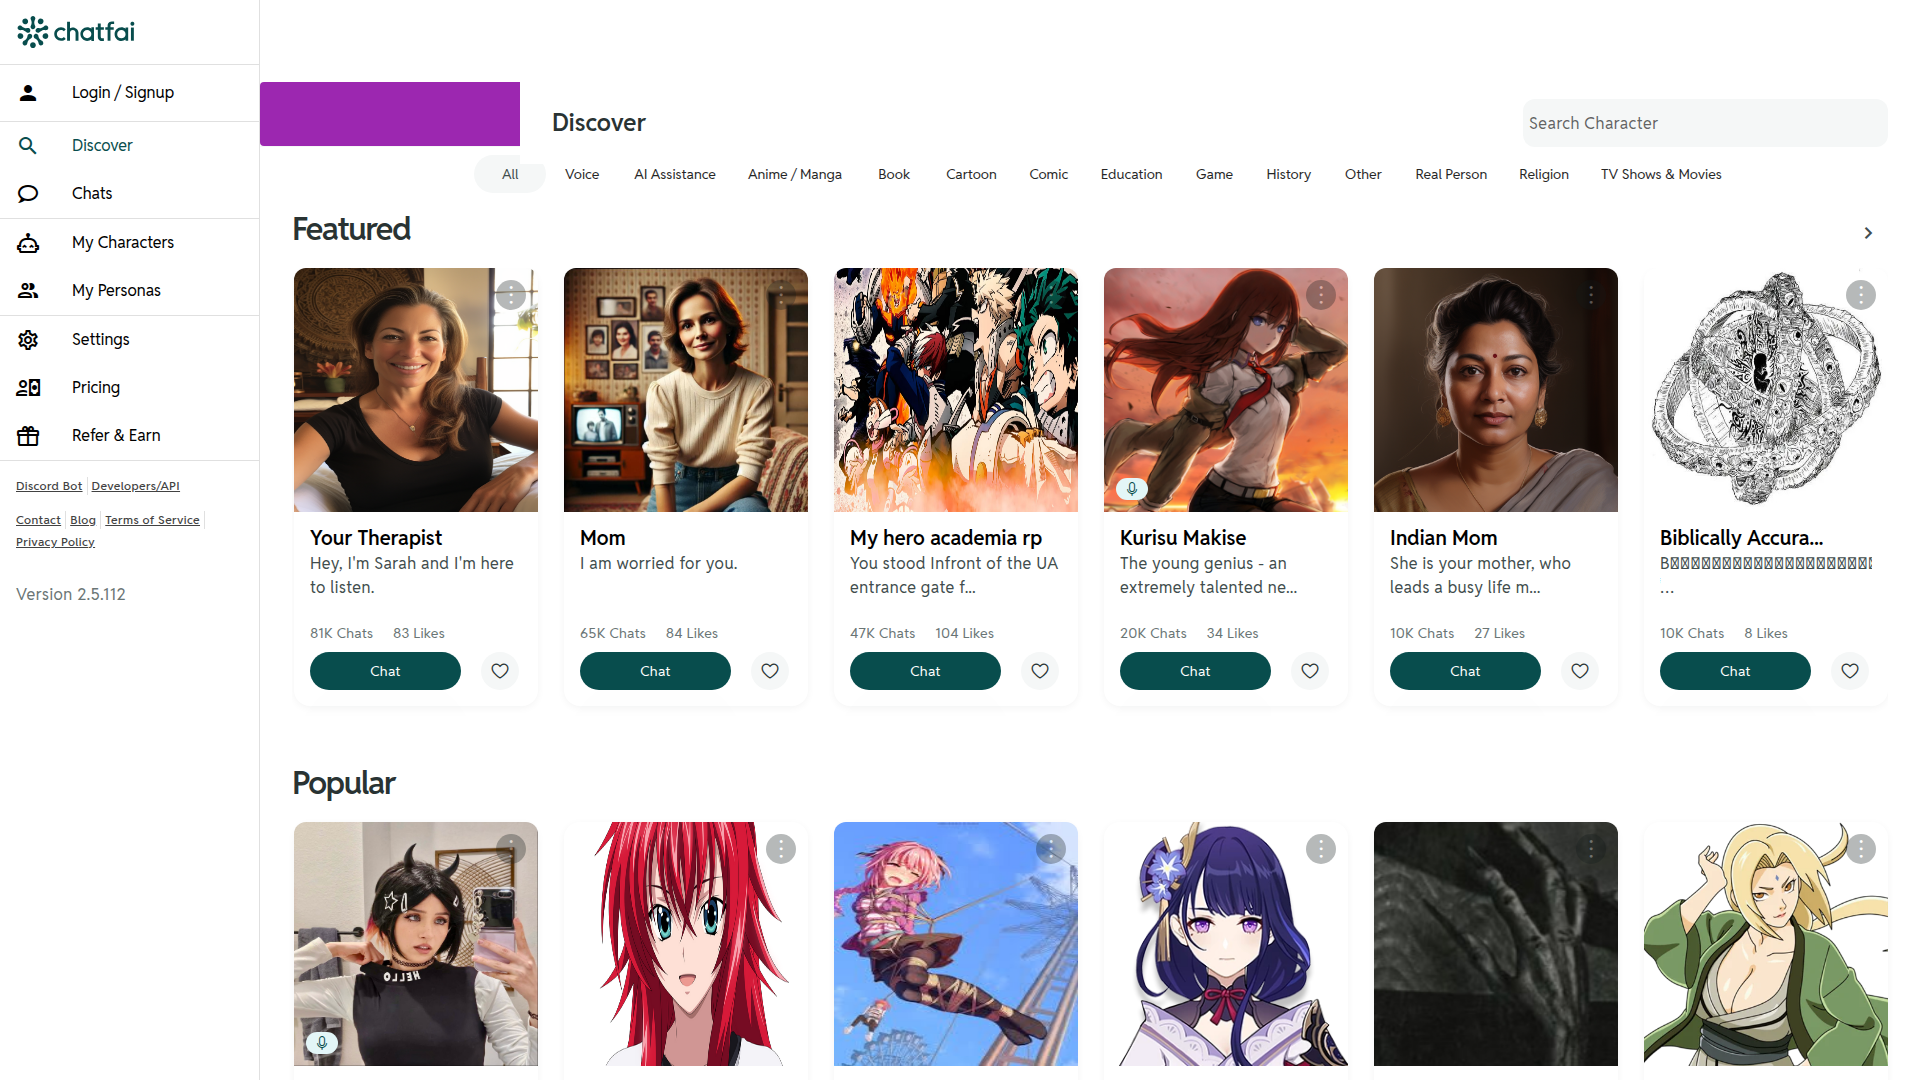Click the Pricing icon
Image resolution: width=1920 pixels, height=1080 pixels.
pyautogui.click(x=28, y=388)
